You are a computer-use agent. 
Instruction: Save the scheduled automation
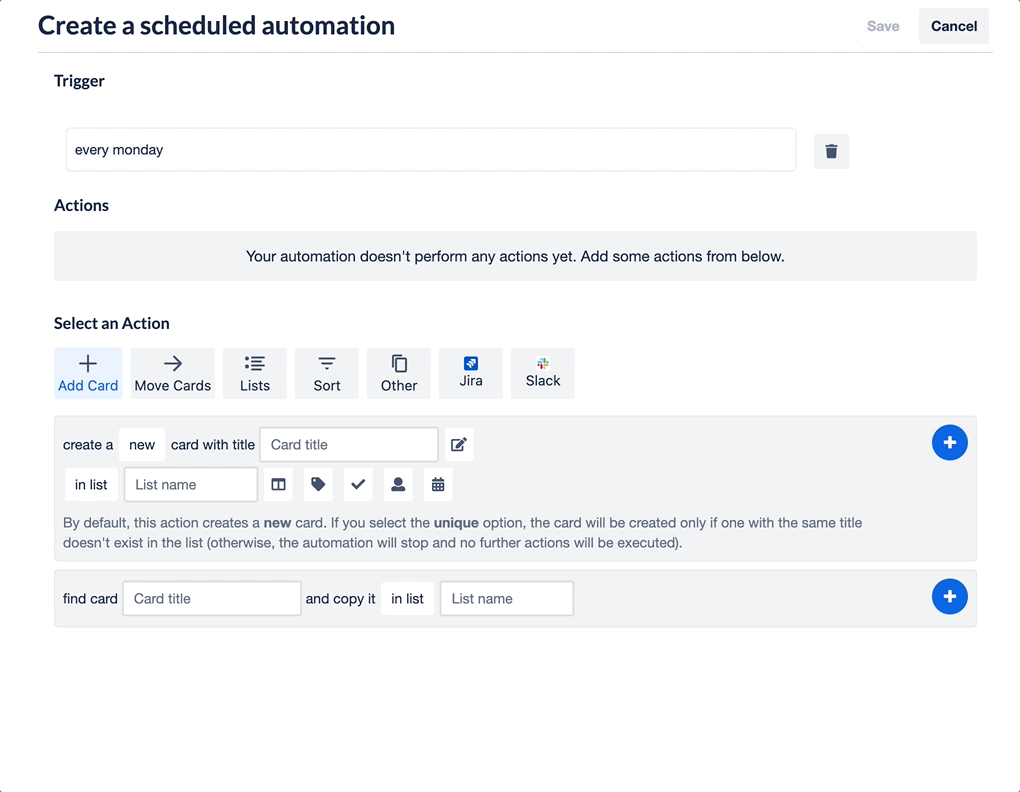tap(883, 26)
